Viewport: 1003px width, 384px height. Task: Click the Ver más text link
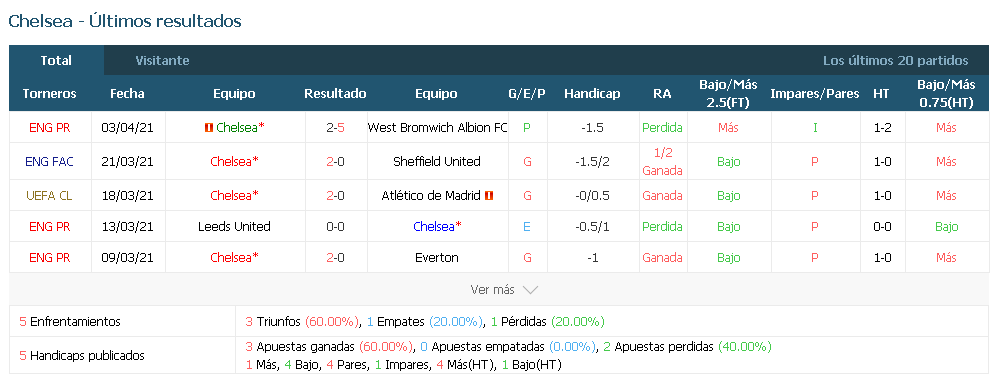coord(493,290)
